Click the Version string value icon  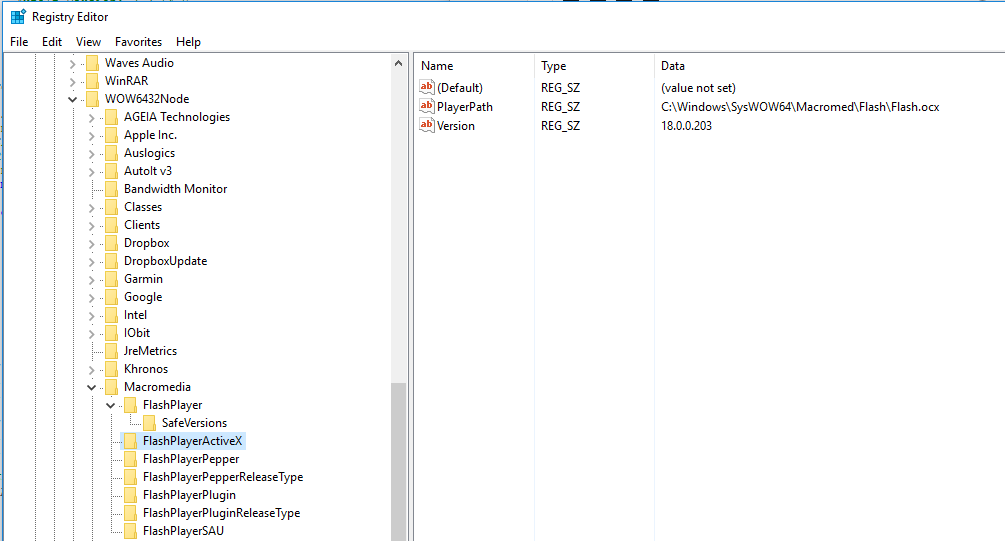[x=427, y=126]
